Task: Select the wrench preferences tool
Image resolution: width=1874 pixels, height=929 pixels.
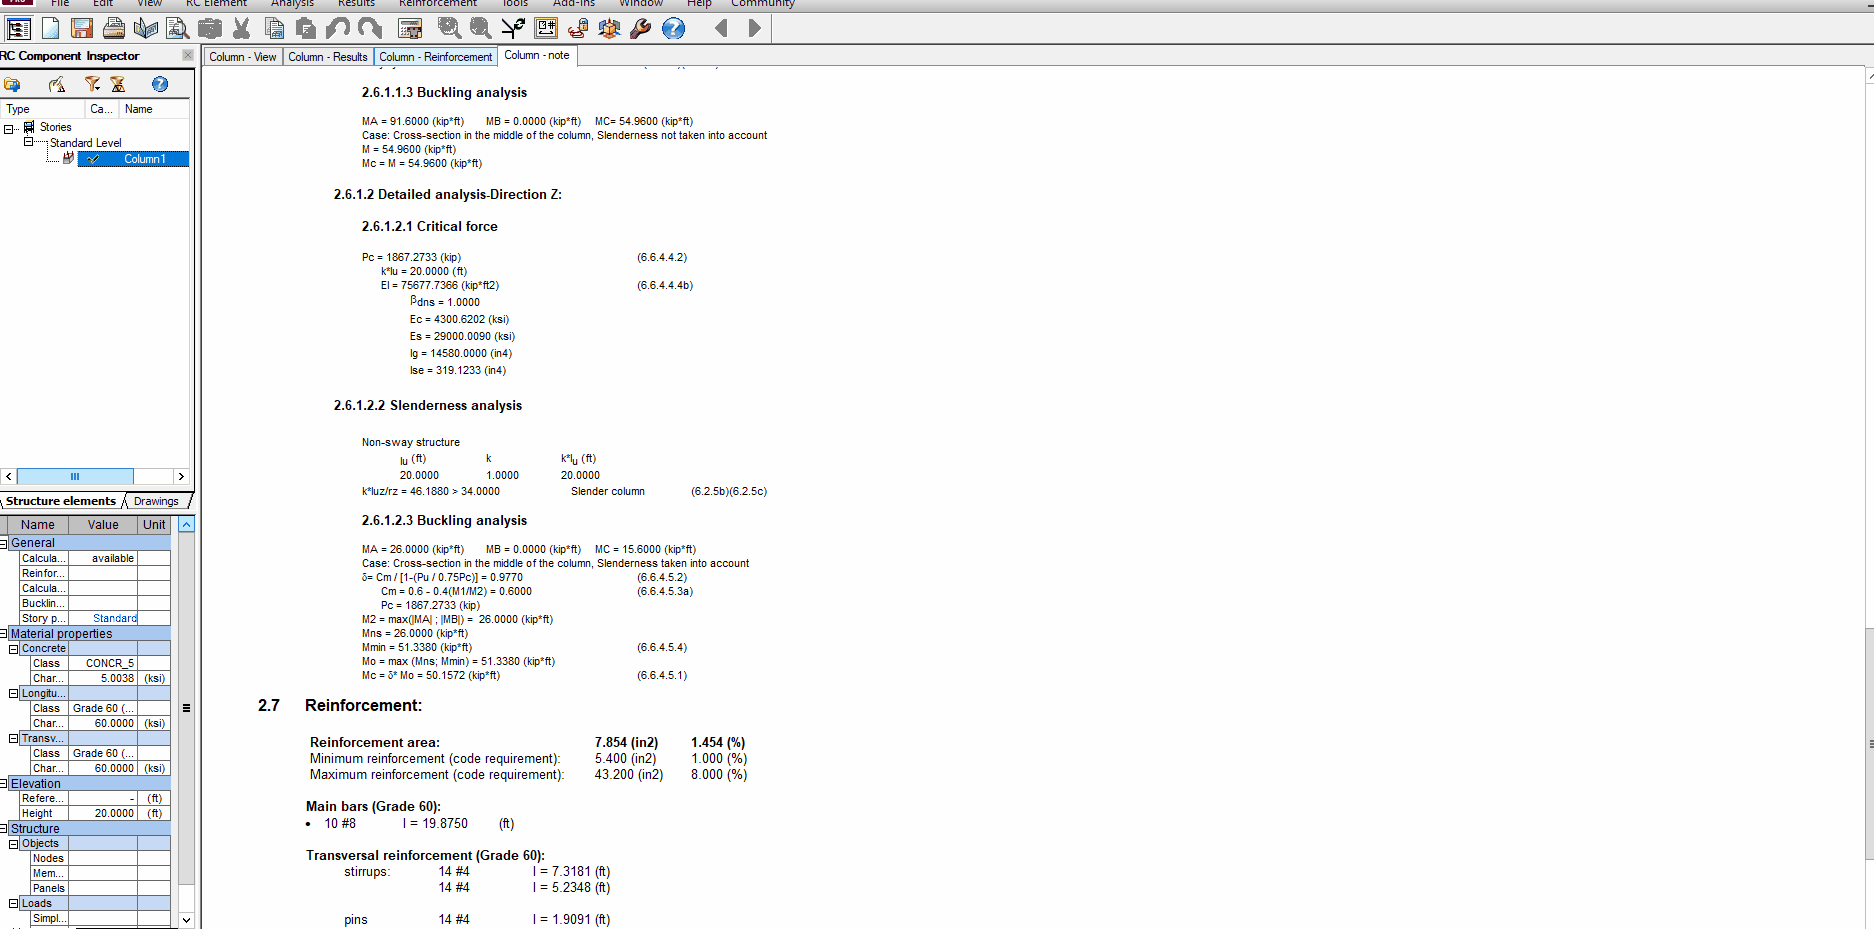Action: click(x=641, y=28)
